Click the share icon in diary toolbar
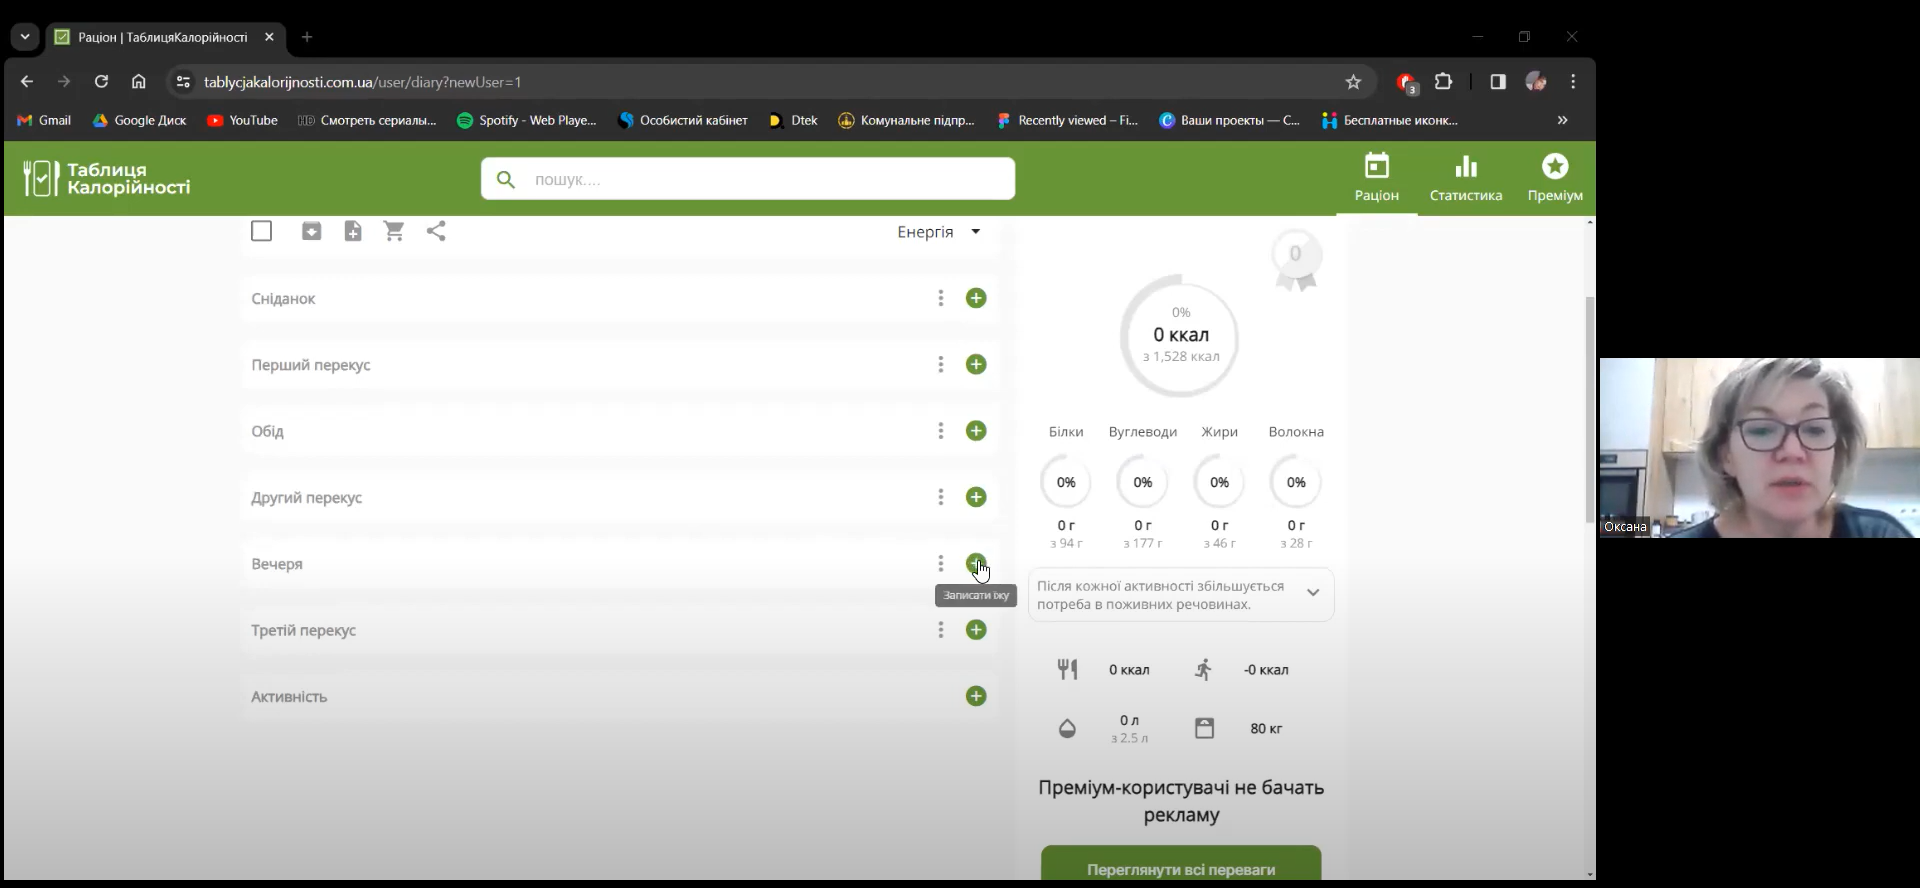The height and width of the screenshot is (888, 1920). (436, 231)
